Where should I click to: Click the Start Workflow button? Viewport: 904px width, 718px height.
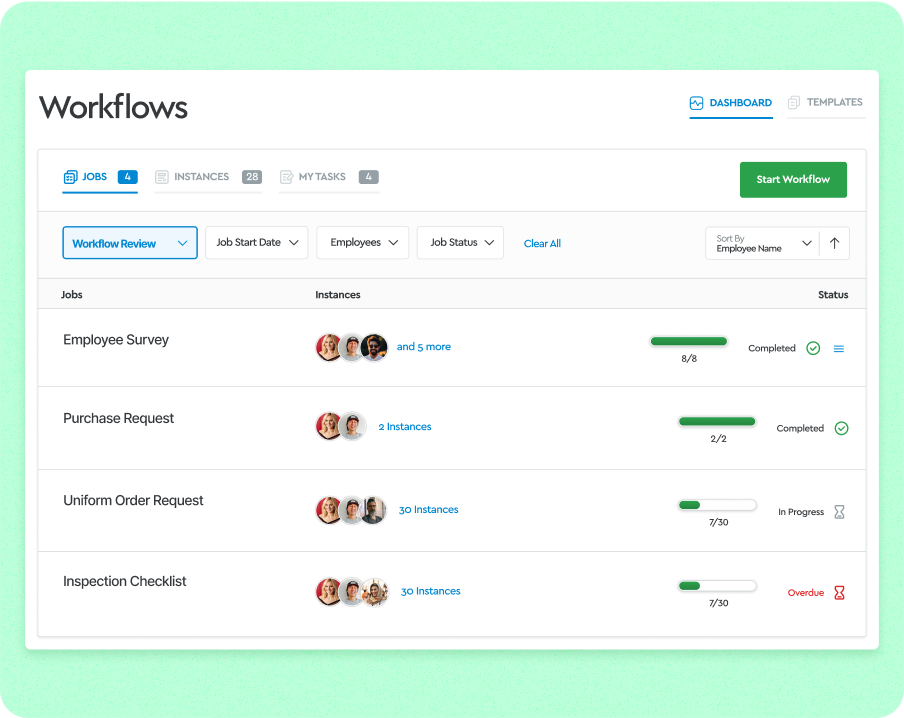793,179
